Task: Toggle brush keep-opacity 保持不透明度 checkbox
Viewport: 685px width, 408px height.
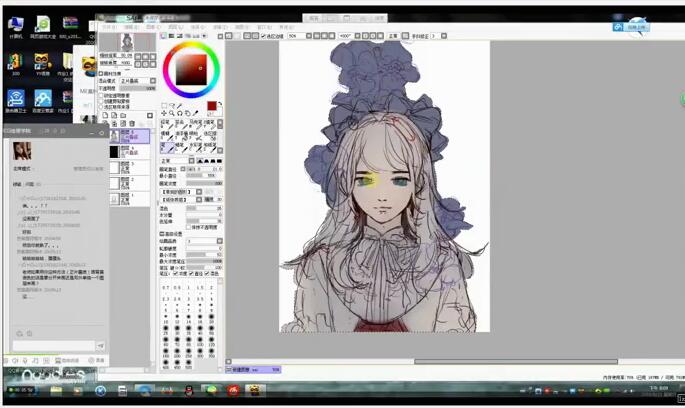Action: [x=189, y=227]
